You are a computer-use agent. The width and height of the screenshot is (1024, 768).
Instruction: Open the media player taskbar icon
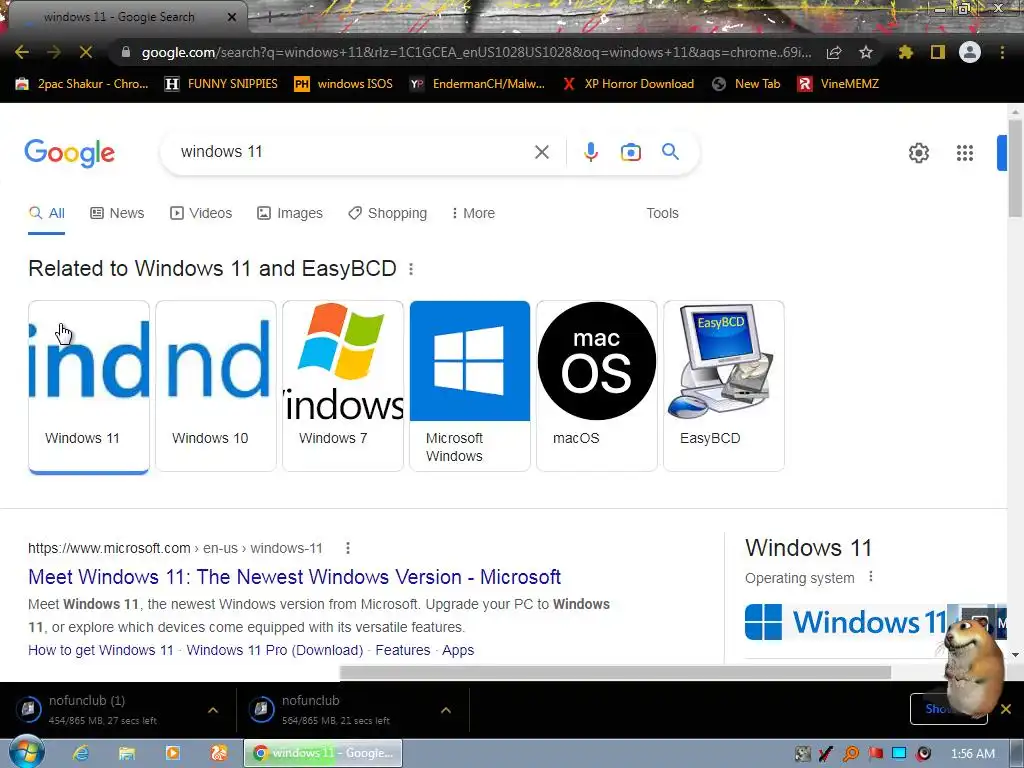173,753
